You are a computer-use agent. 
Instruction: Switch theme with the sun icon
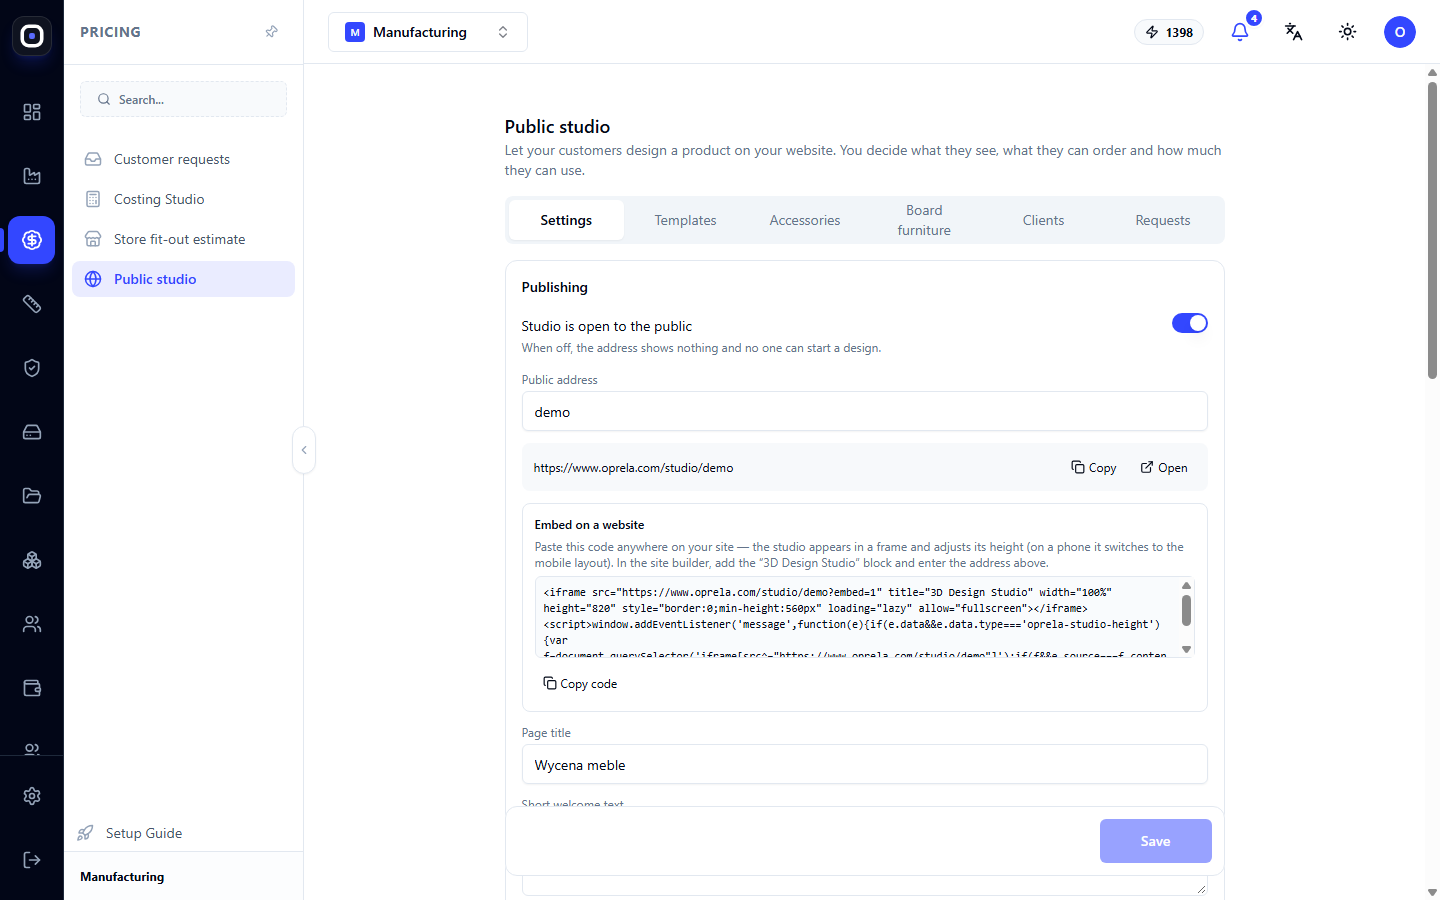[x=1348, y=32]
